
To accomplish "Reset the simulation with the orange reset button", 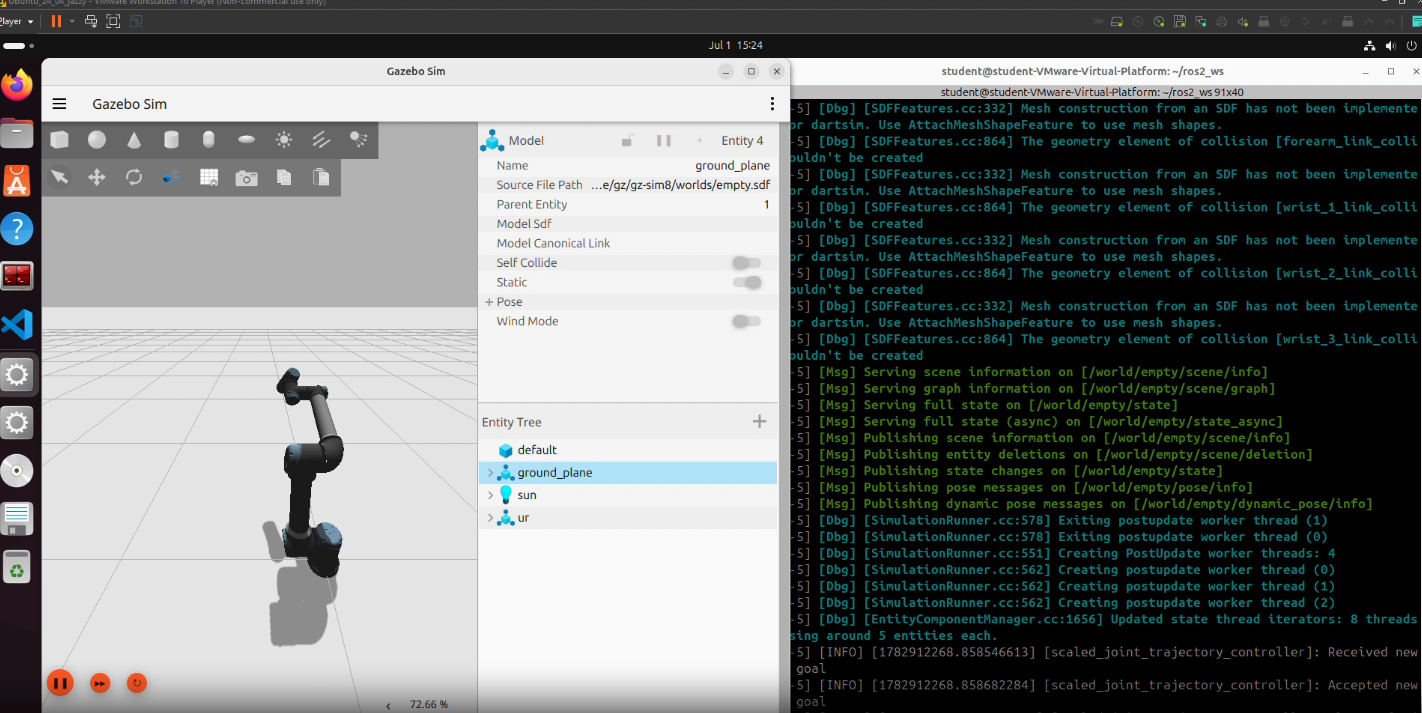I will point(137,683).
